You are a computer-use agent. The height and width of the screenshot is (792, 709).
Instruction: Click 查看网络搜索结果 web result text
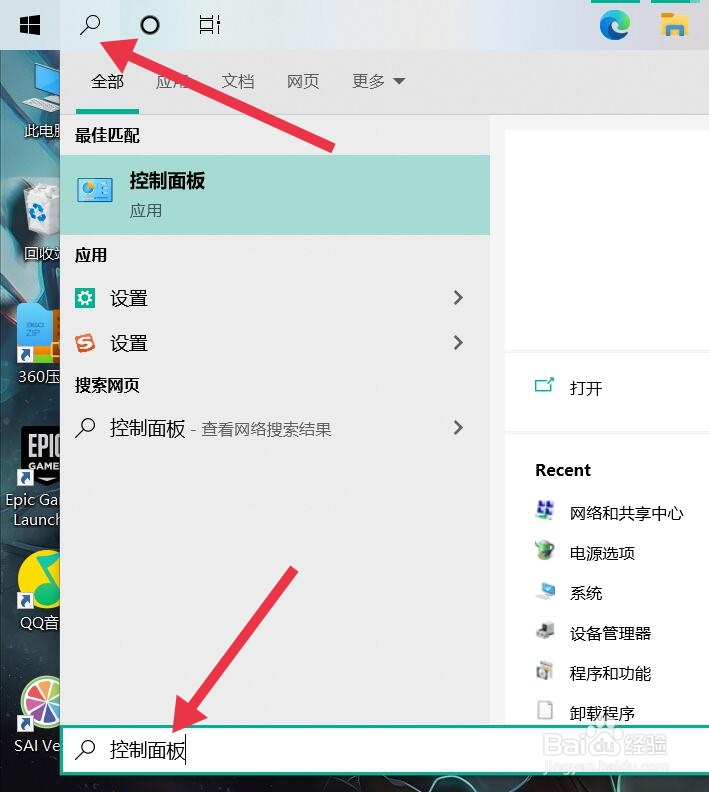(266, 430)
